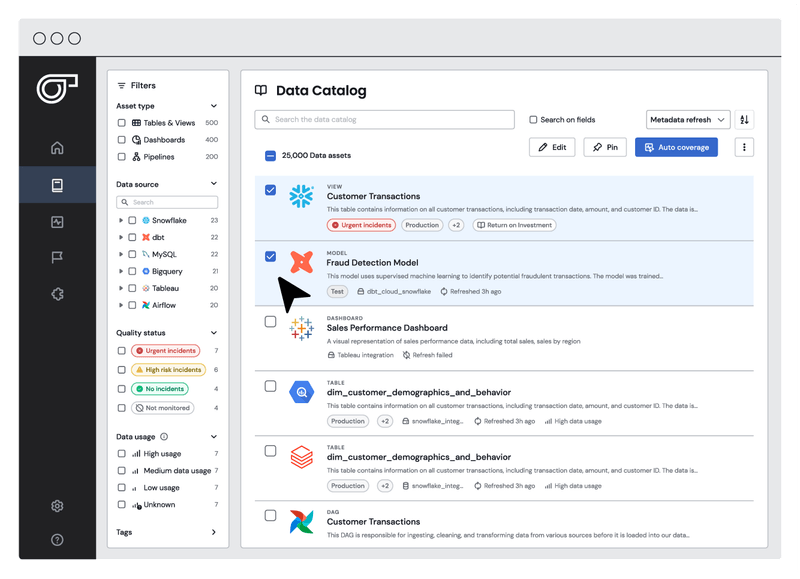
Task: Click the Filters header icon
Action: [x=121, y=86]
